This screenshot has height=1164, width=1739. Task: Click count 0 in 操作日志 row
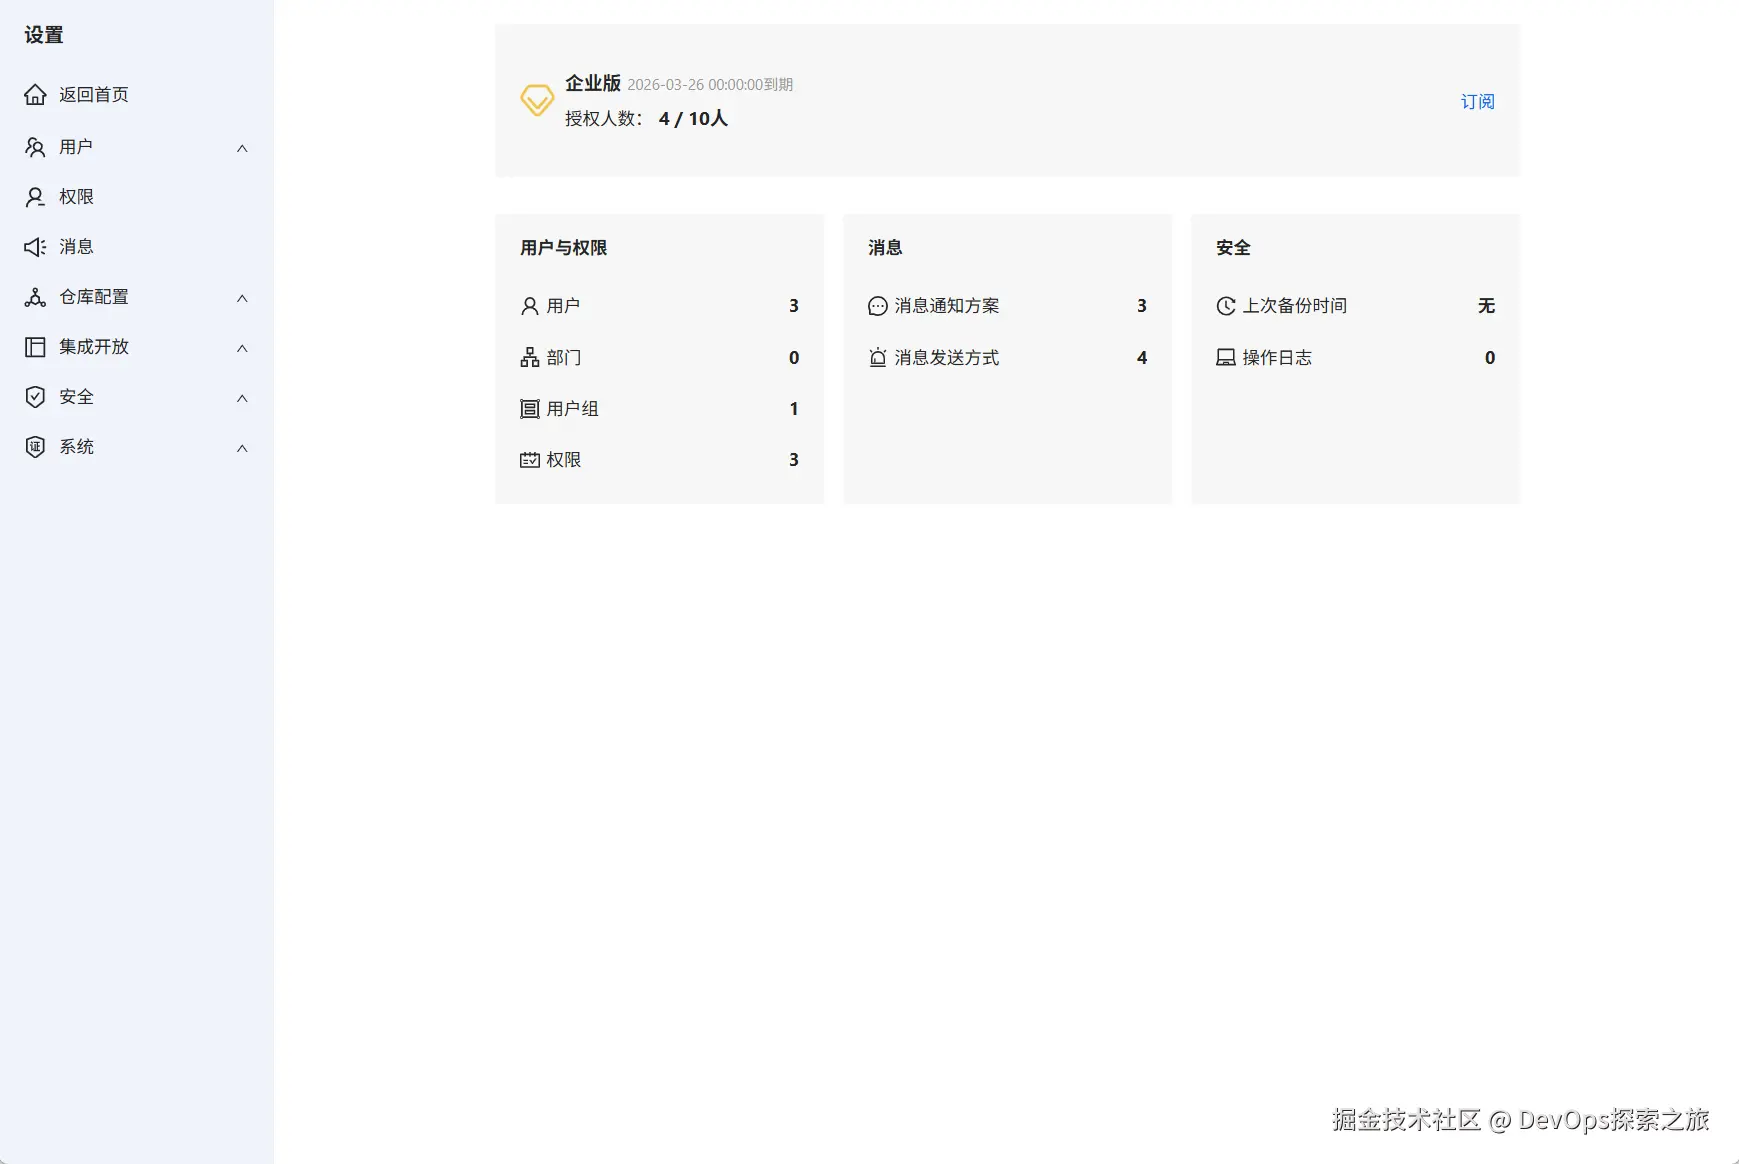click(1490, 358)
